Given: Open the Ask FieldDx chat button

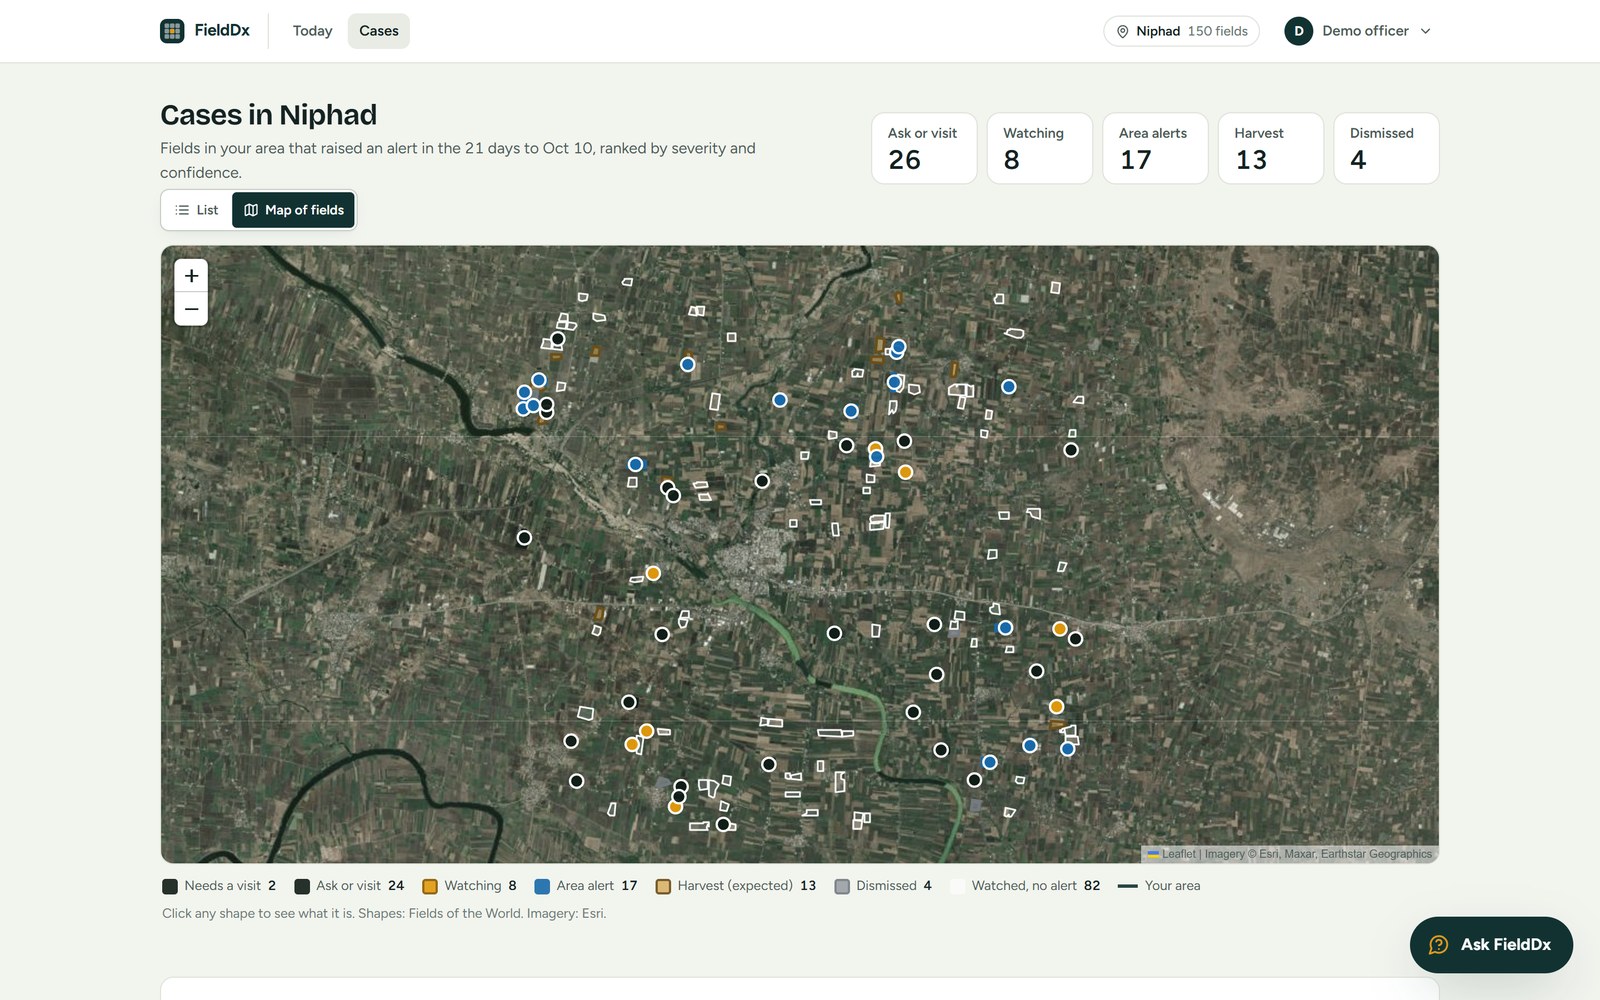Looking at the screenshot, I should click(1491, 945).
